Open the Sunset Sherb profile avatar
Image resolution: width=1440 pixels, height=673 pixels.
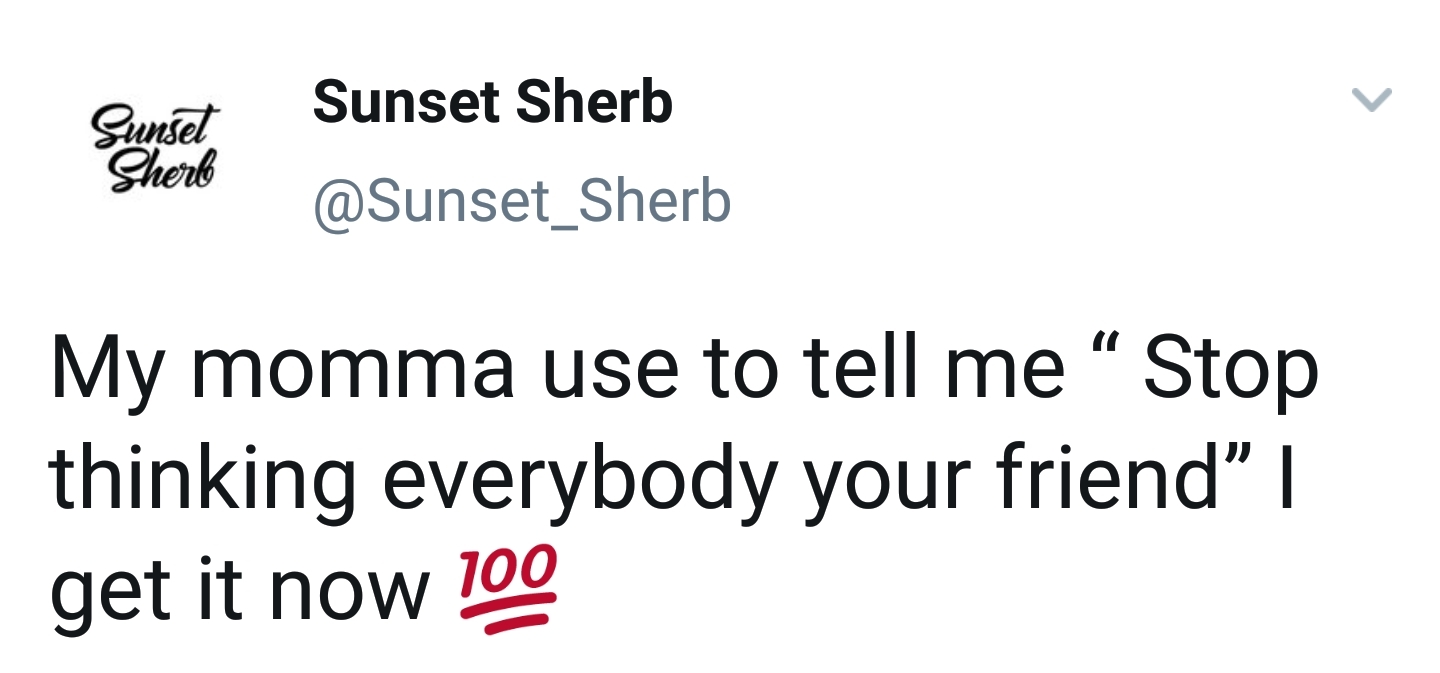(156, 150)
